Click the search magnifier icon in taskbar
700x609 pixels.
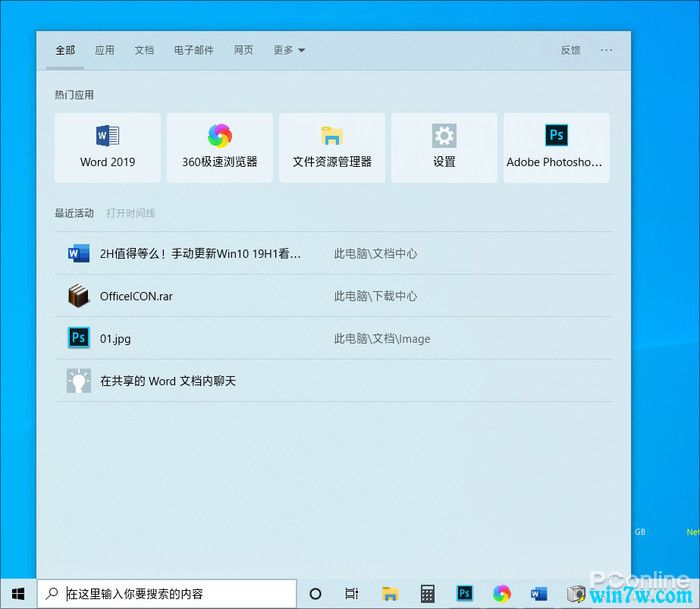(52, 593)
